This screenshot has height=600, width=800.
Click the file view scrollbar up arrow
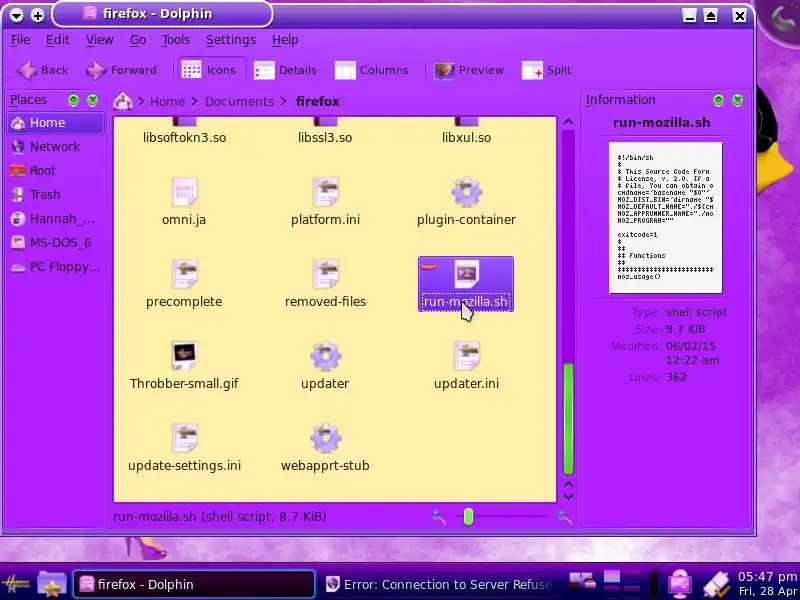coord(568,122)
